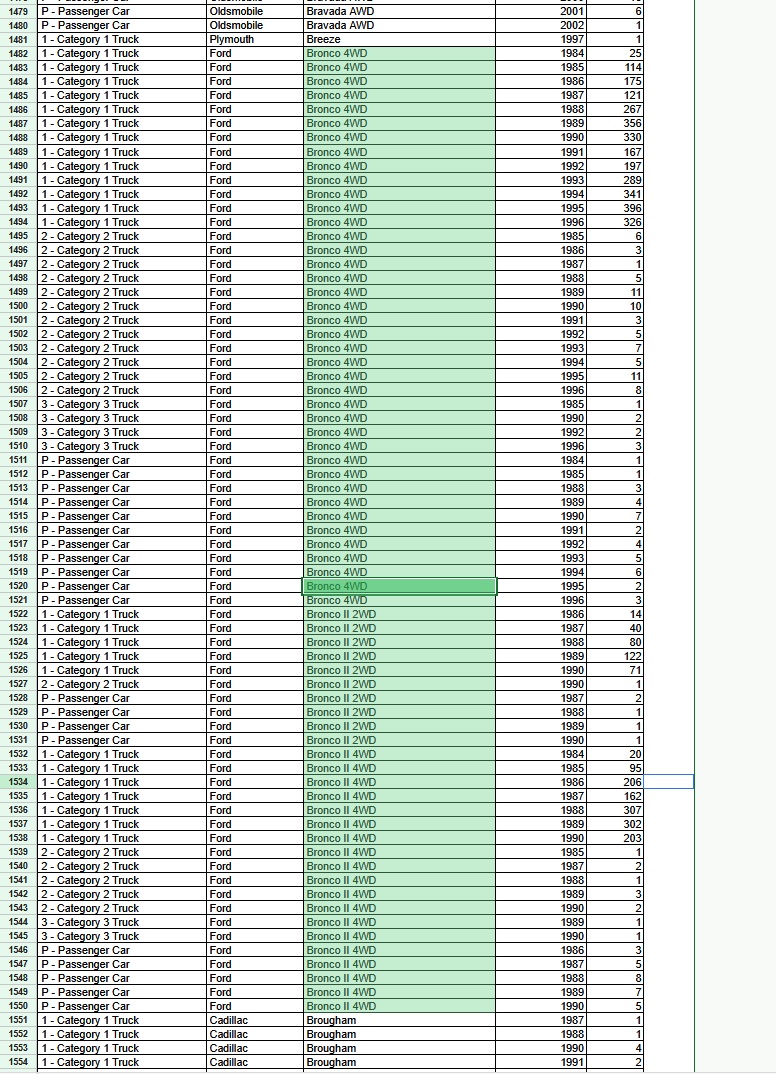Click the count cell showing 197
The height and width of the screenshot is (1074, 776).
[x=615, y=166]
